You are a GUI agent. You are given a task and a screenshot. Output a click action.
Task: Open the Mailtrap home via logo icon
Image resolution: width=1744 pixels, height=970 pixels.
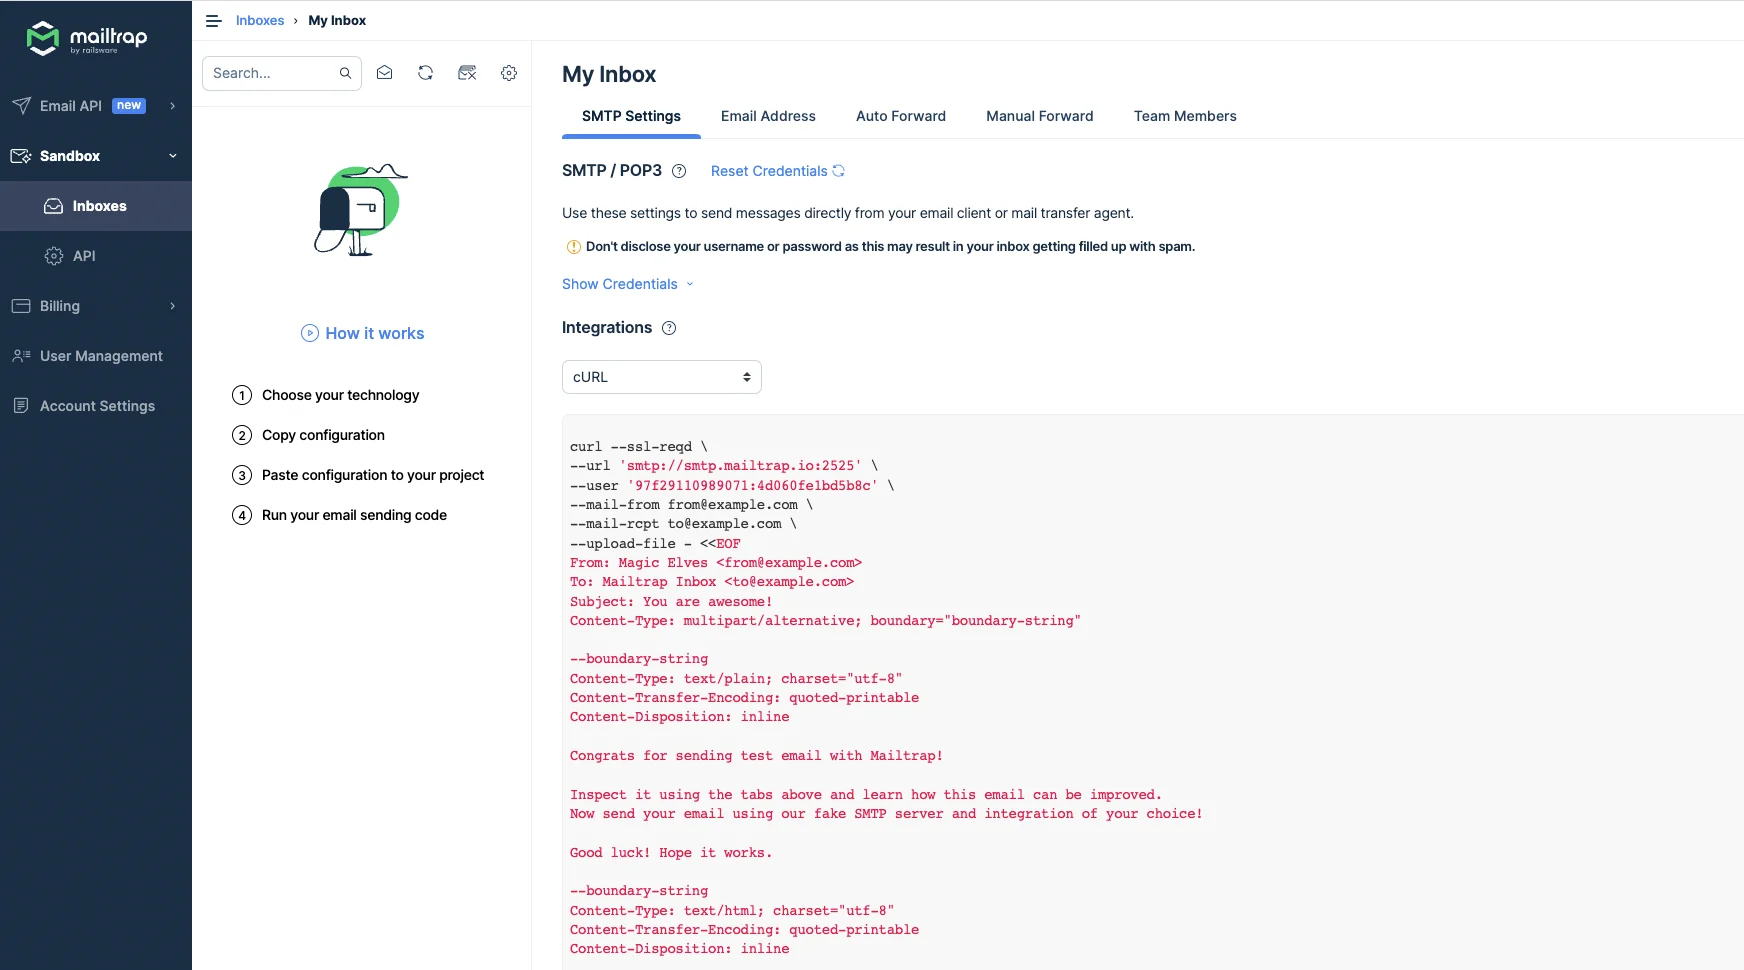(x=44, y=39)
